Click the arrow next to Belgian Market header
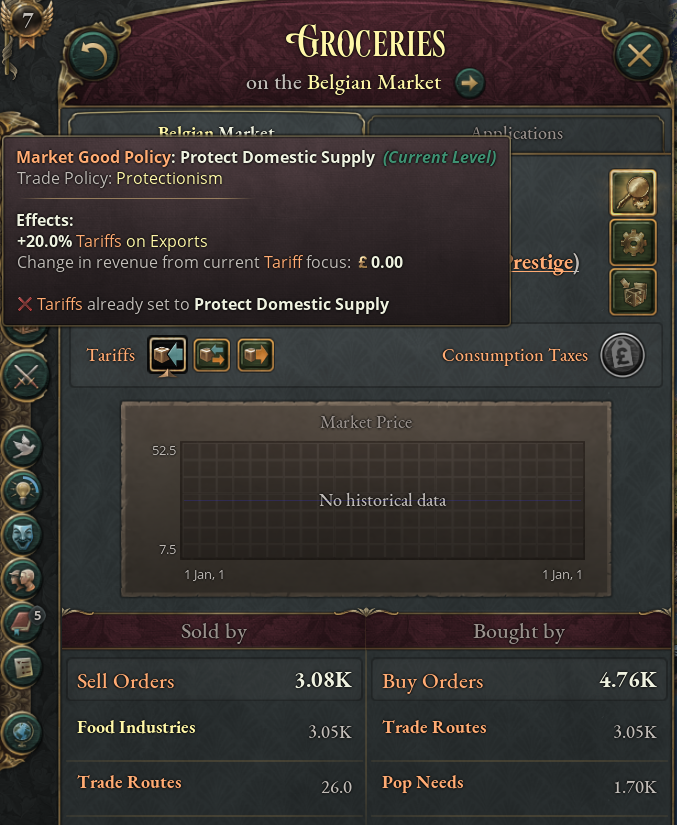Viewport: 677px width, 825px height. 469,85
